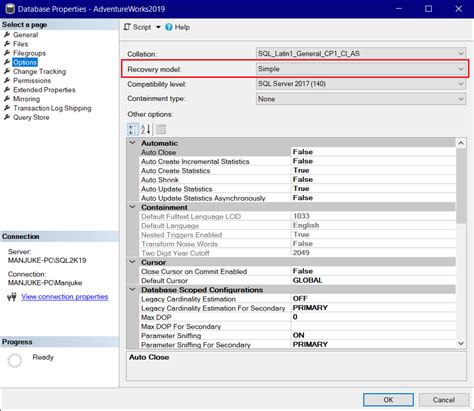Select Close Cursor on Commit Enabled row
474x411 pixels.
(x=297, y=271)
